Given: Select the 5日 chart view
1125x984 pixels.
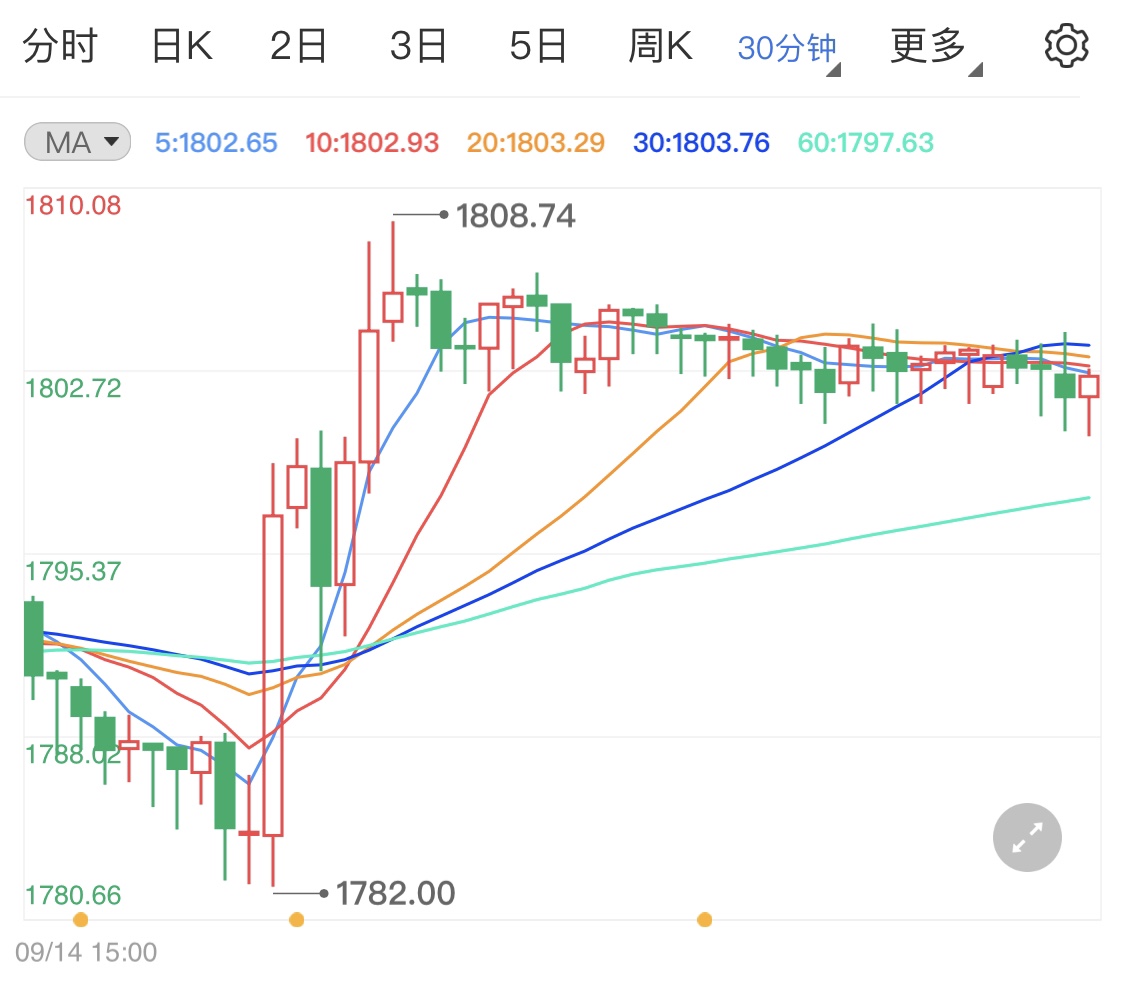Looking at the screenshot, I should pyautogui.click(x=538, y=44).
